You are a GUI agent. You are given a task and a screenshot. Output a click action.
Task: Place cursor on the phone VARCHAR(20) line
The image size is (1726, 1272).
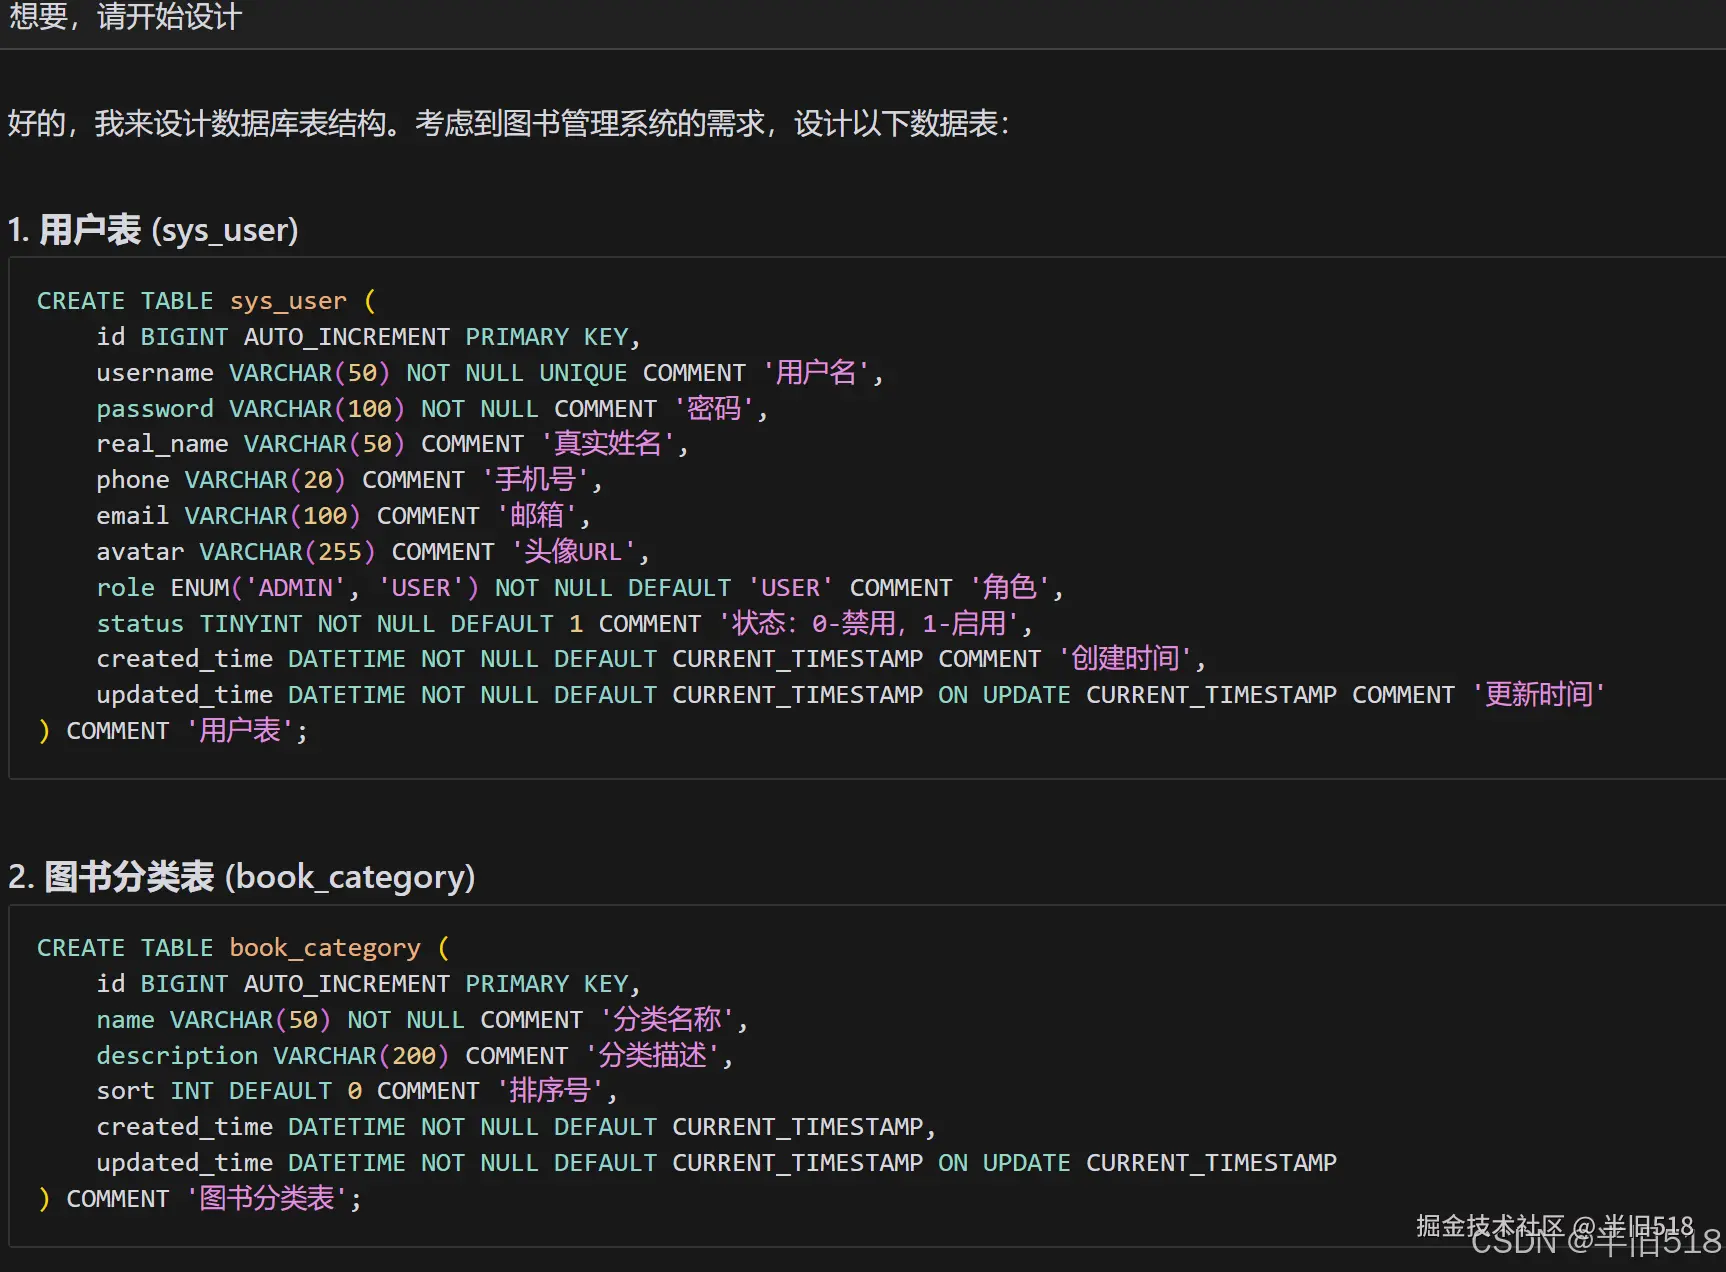pos(348,480)
